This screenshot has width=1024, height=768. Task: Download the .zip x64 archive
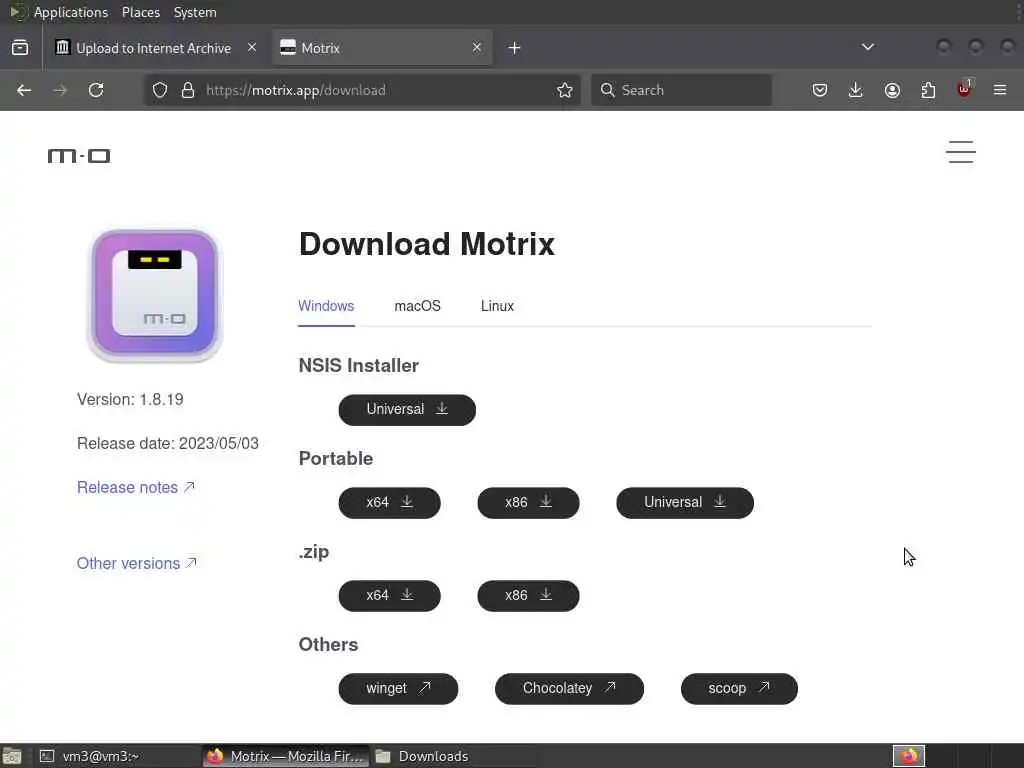click(389, 596)
